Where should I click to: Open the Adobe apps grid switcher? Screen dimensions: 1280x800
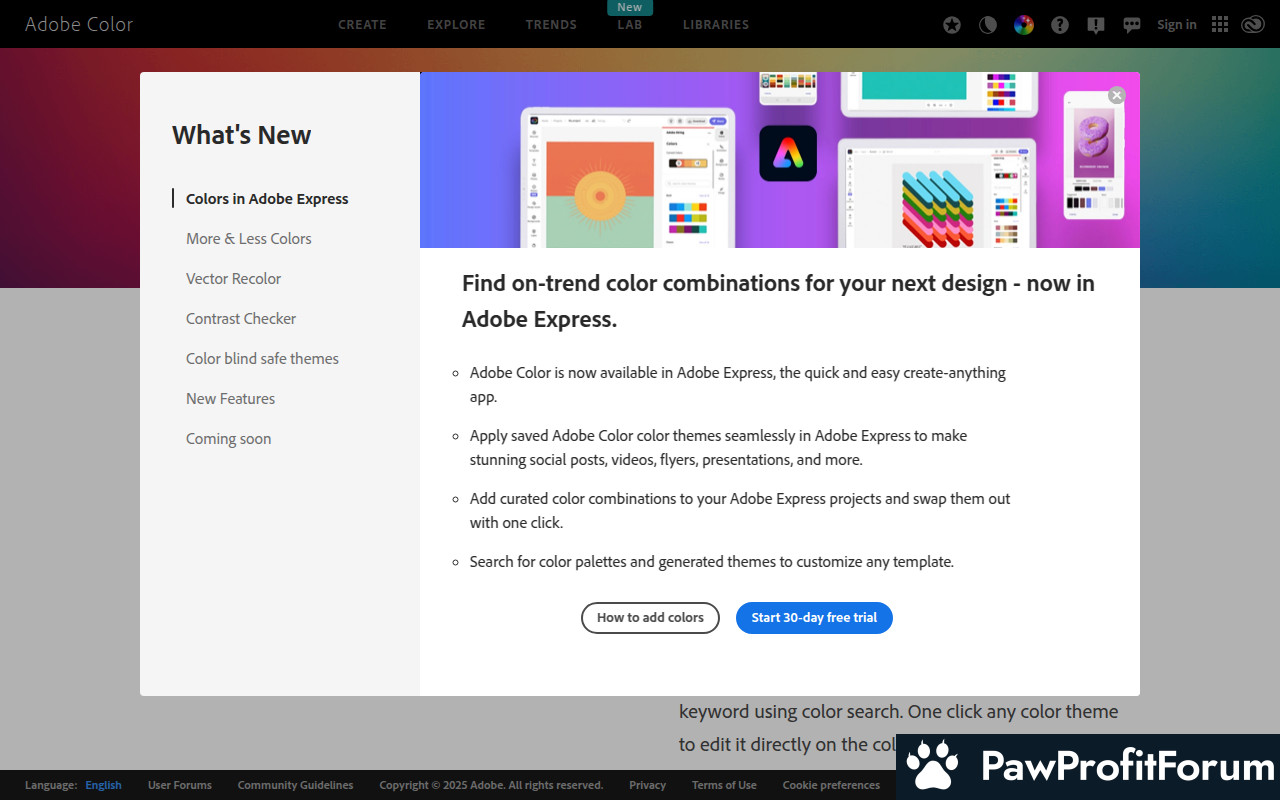click(x=1220, y=25)
